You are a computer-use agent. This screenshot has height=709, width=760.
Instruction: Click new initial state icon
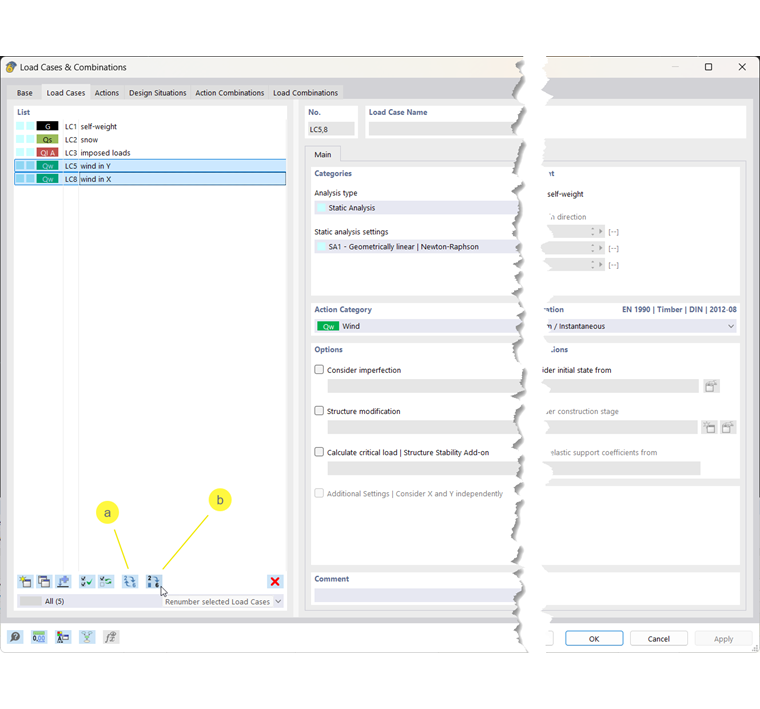[x=711, y=386]
